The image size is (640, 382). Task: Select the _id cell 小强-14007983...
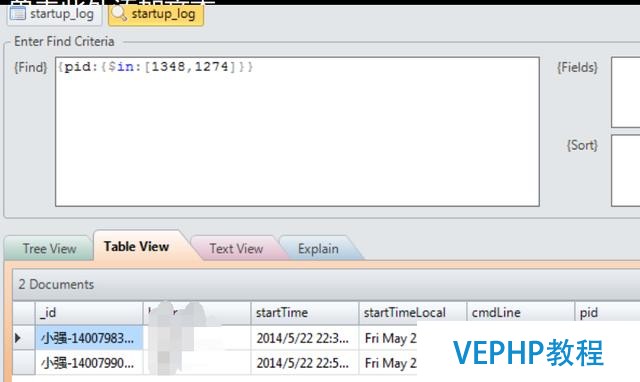[89, 338]
